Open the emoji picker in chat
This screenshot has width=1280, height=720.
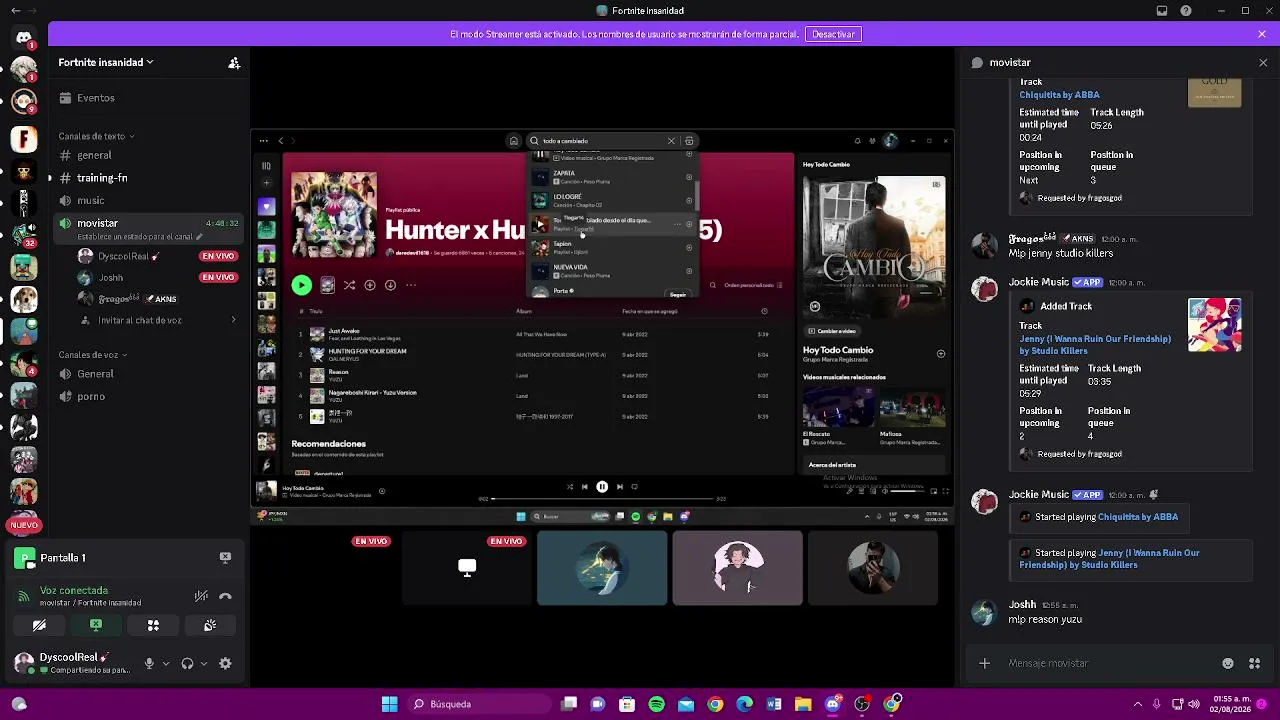(x=1228, y=663)
